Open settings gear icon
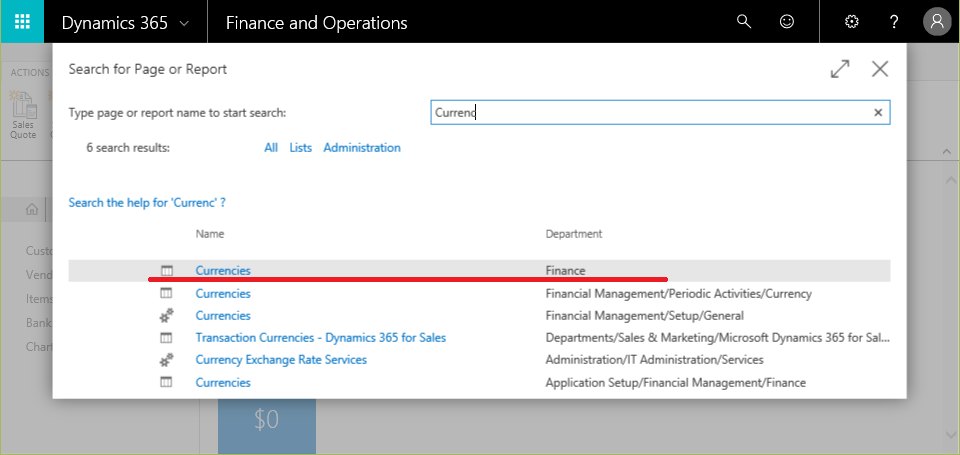960x455 pixels. pyautogui.click(x=851, y=22)
